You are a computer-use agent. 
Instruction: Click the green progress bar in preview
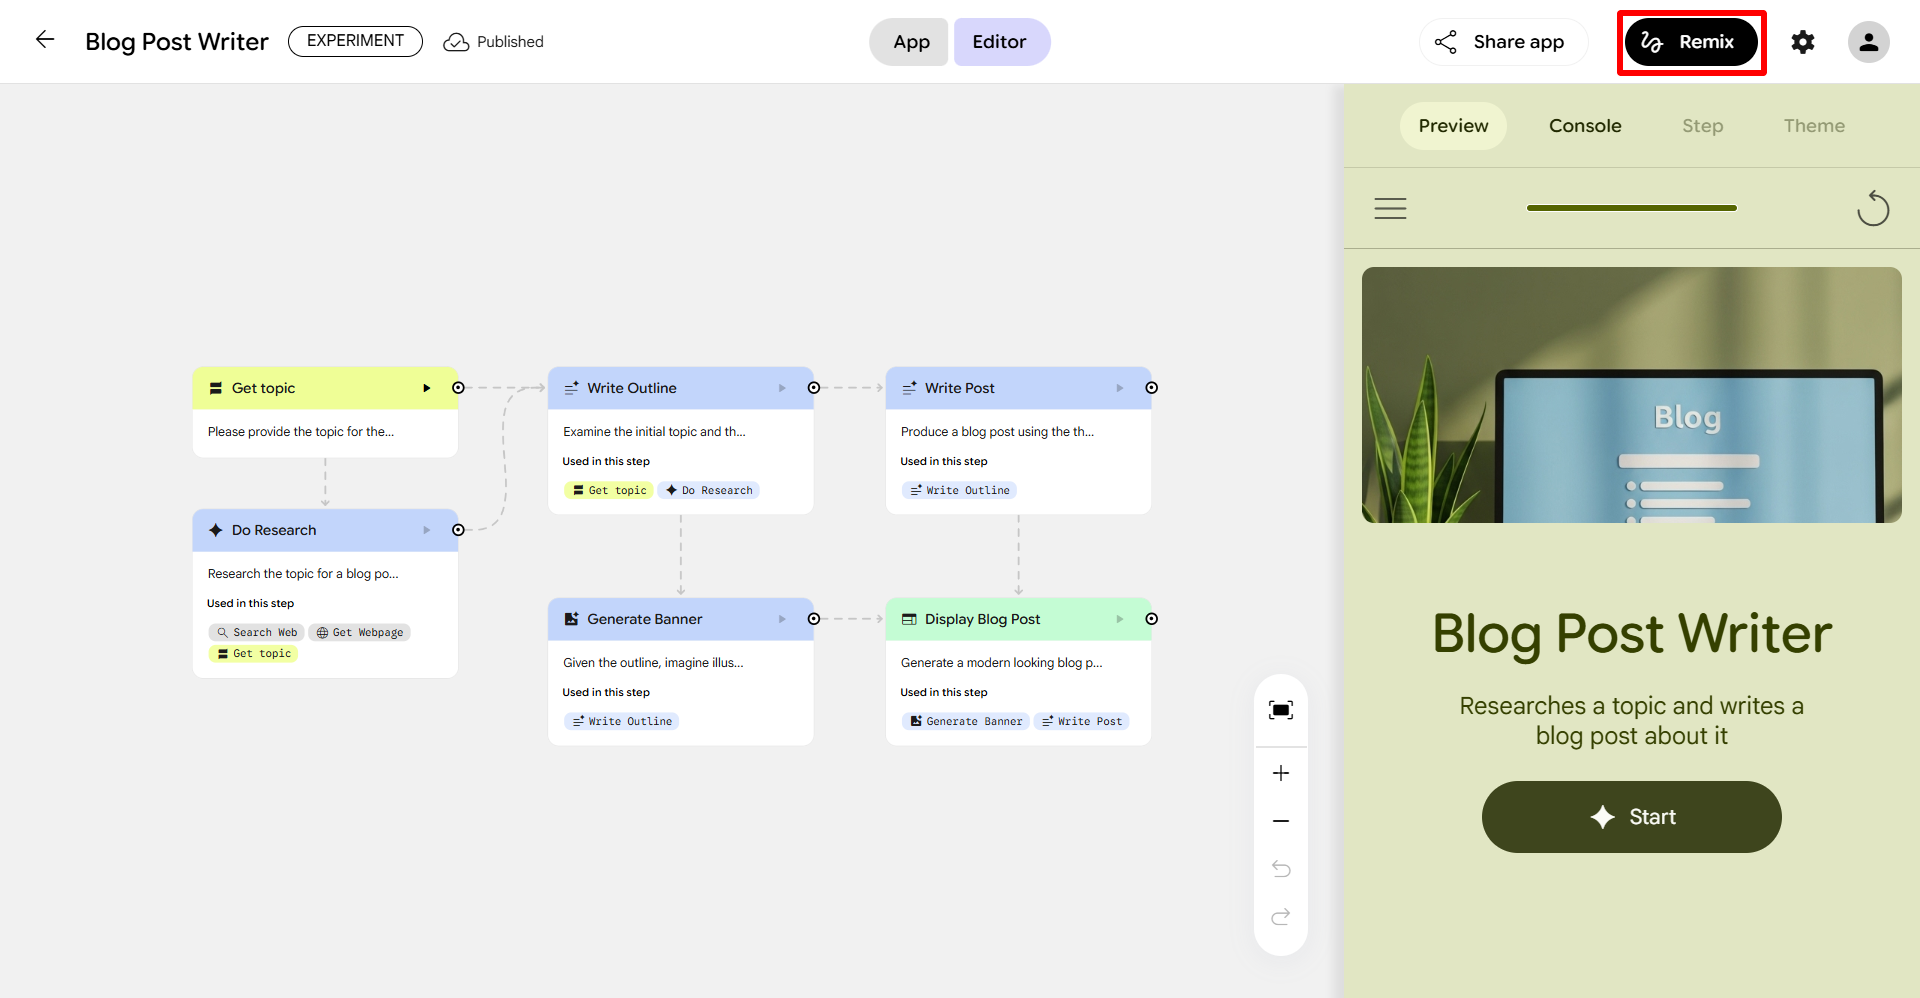(x=1631, y=208)
